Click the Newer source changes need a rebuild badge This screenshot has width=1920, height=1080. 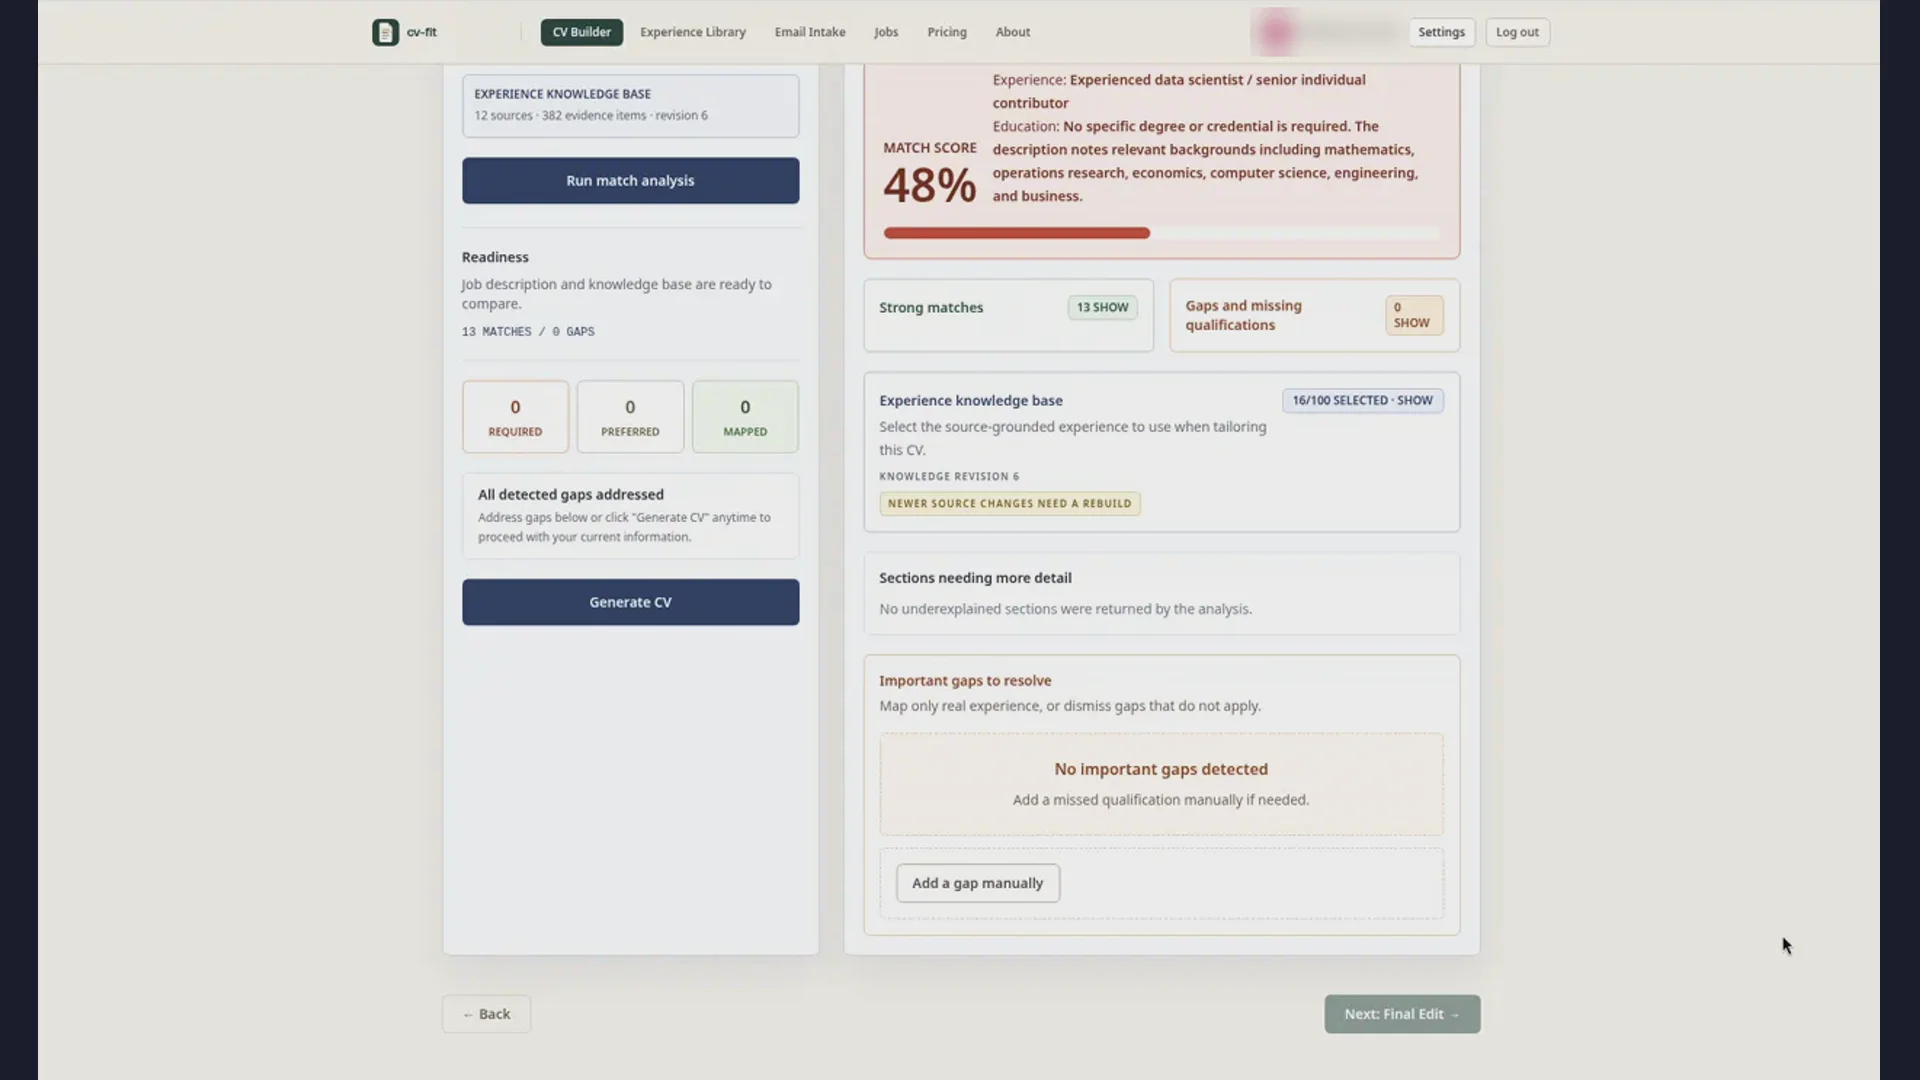pyautogui.click(x=1010, y=504)
